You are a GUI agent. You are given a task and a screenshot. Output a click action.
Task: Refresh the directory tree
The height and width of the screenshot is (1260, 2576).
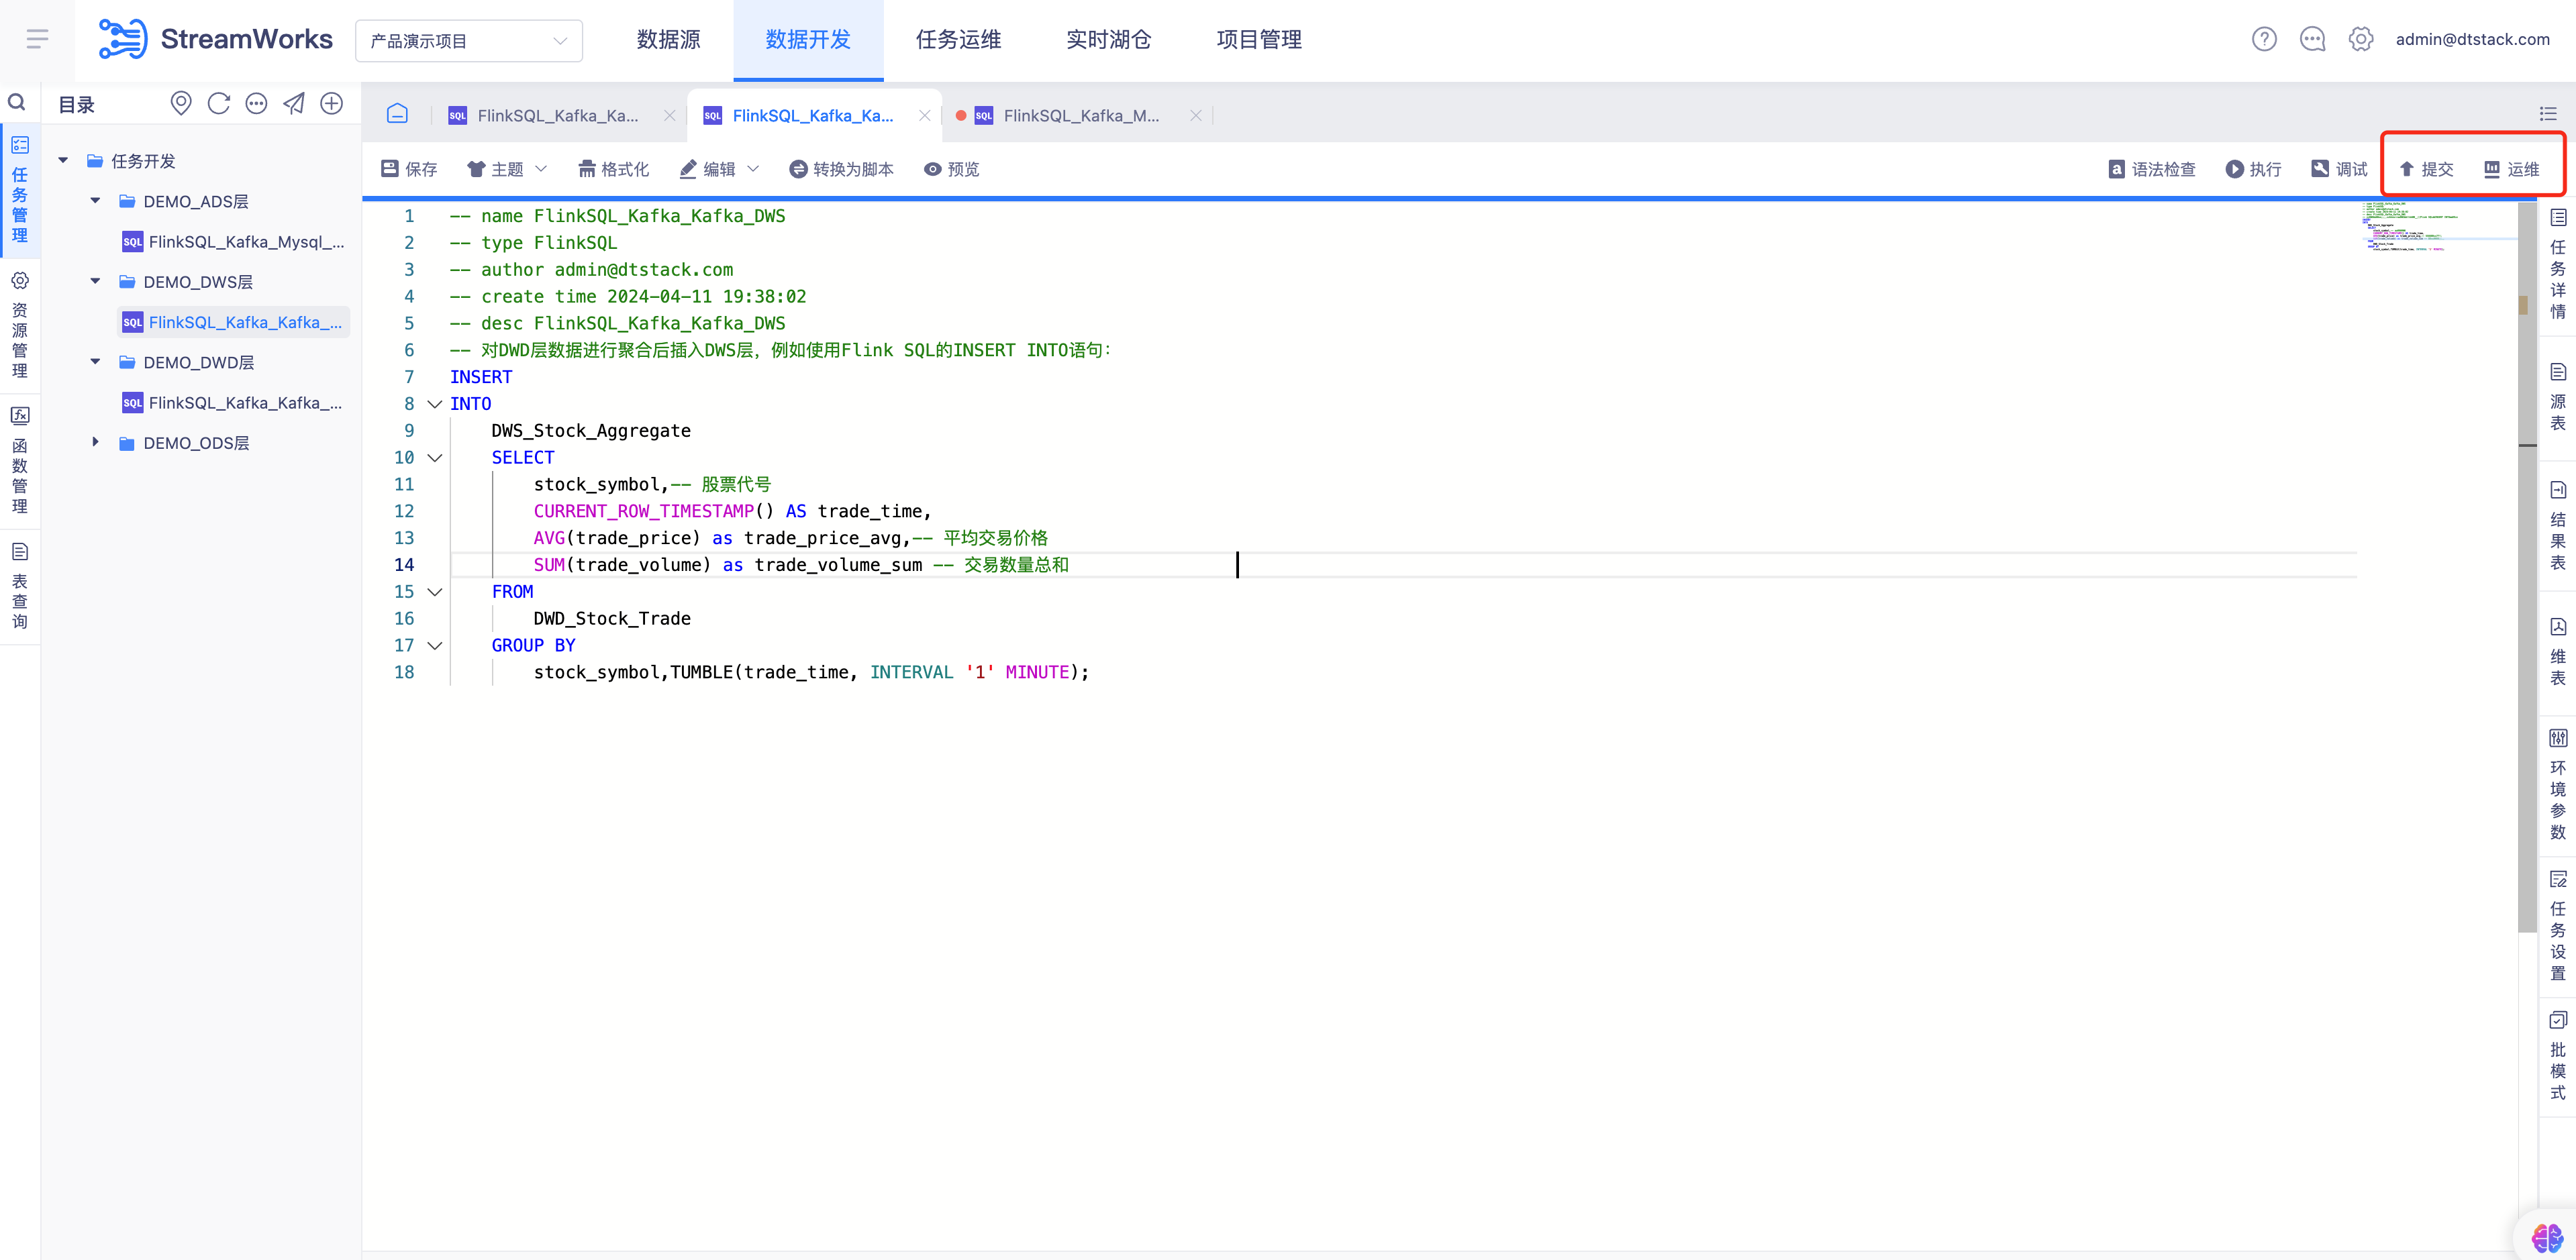[x=219, y=103]
